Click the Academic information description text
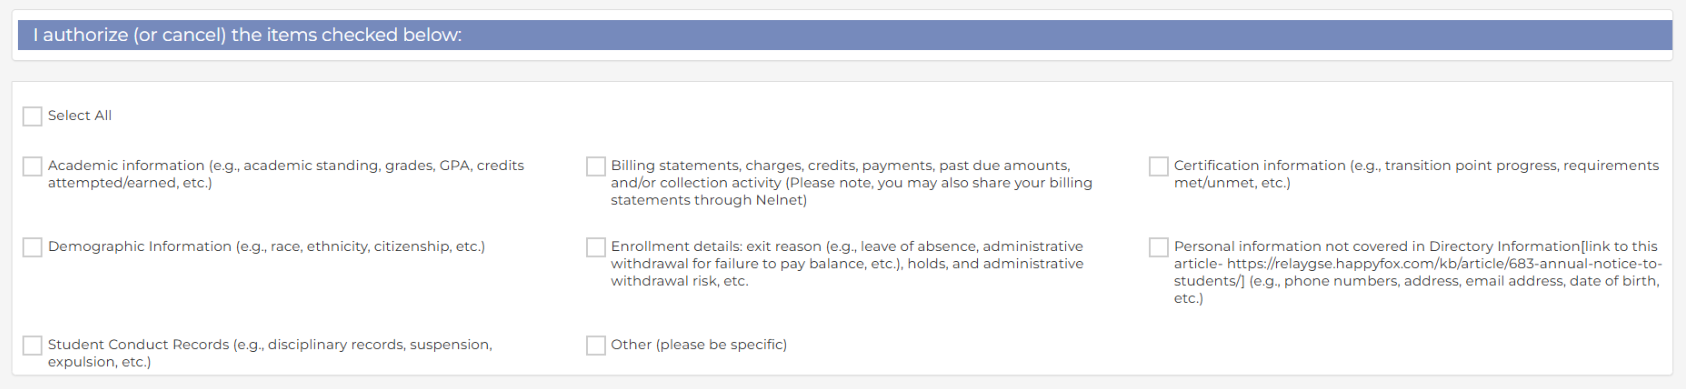Viewport: 1686px width, 389px height. tap(286, 174)
